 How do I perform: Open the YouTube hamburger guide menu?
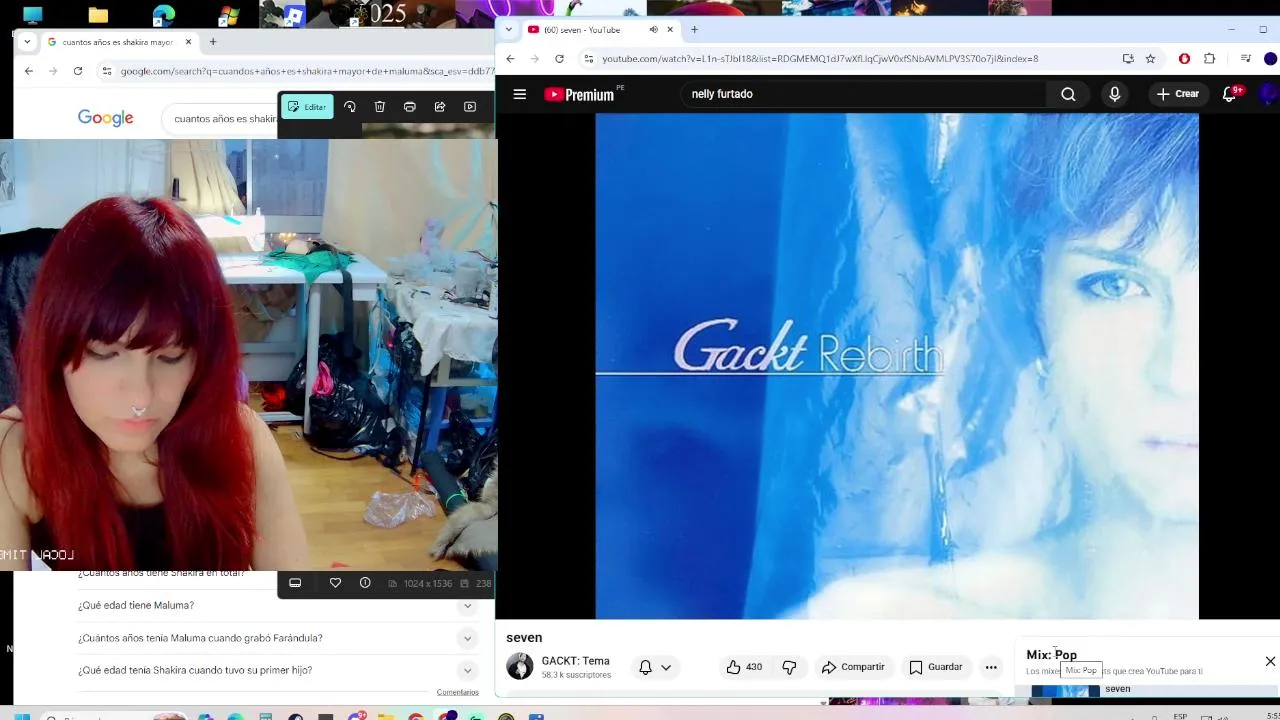tap(520, 94)
